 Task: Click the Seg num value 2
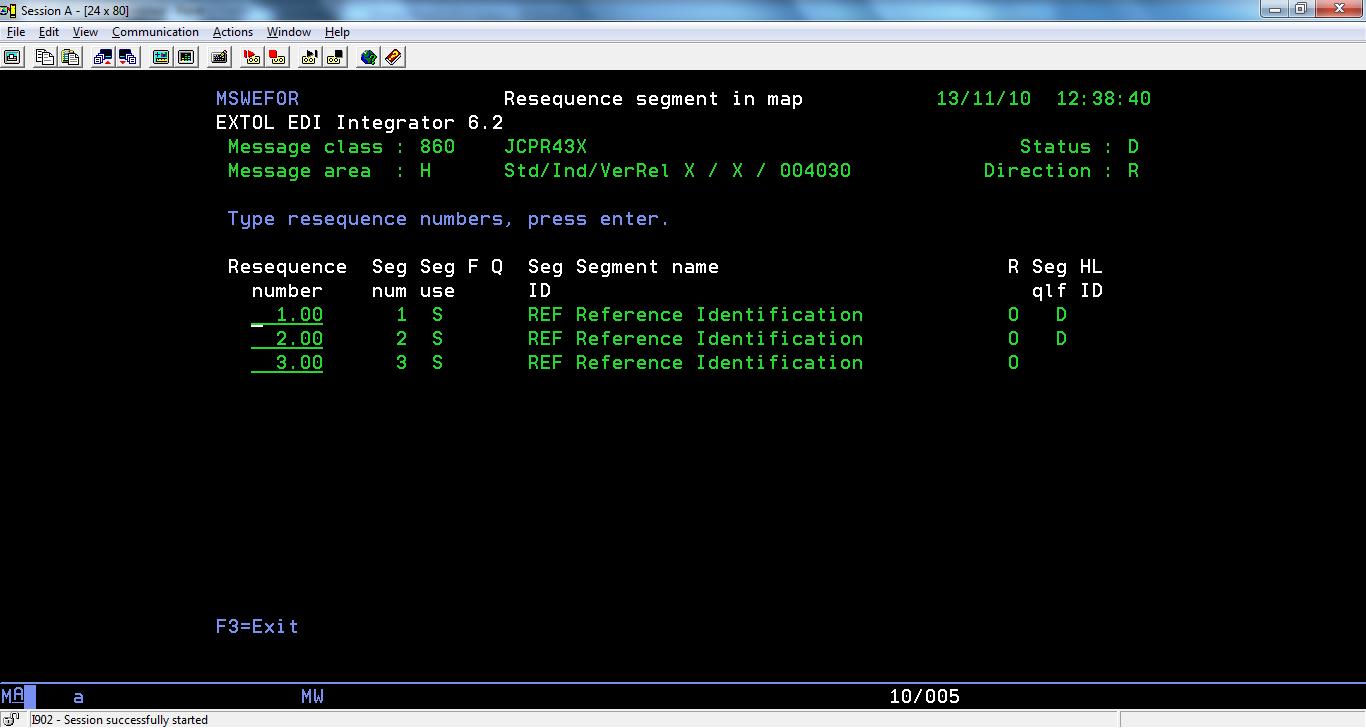pos(401,339)
